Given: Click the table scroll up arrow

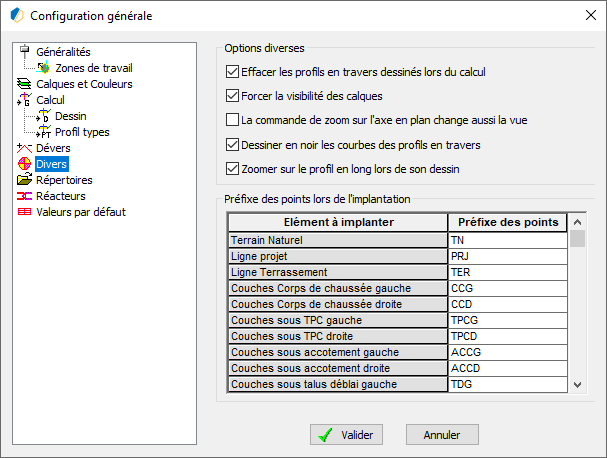Looking at the screenshot, I should click(578, 222).
